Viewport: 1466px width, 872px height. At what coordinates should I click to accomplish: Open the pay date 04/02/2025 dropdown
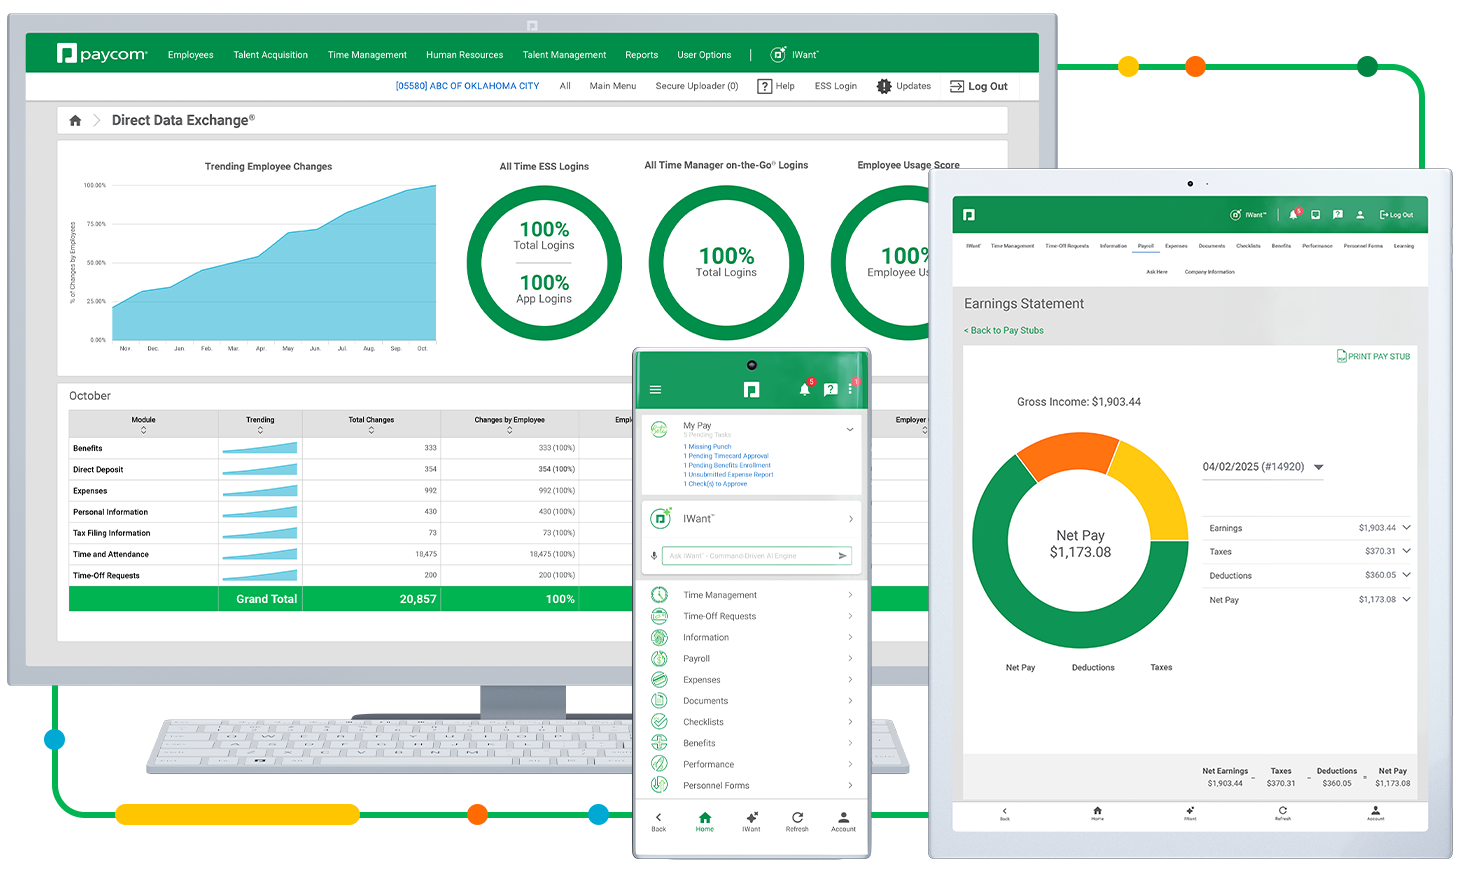pos(1318,467)
